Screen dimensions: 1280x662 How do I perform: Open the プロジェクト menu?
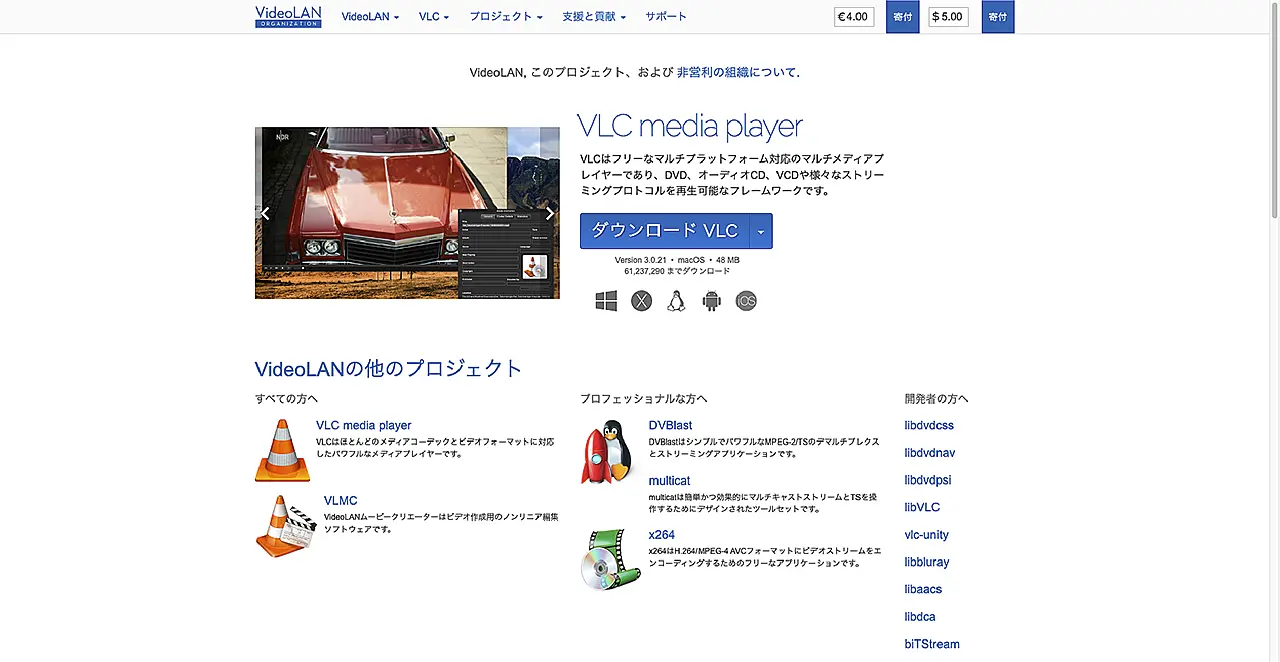tap(506, 17)
